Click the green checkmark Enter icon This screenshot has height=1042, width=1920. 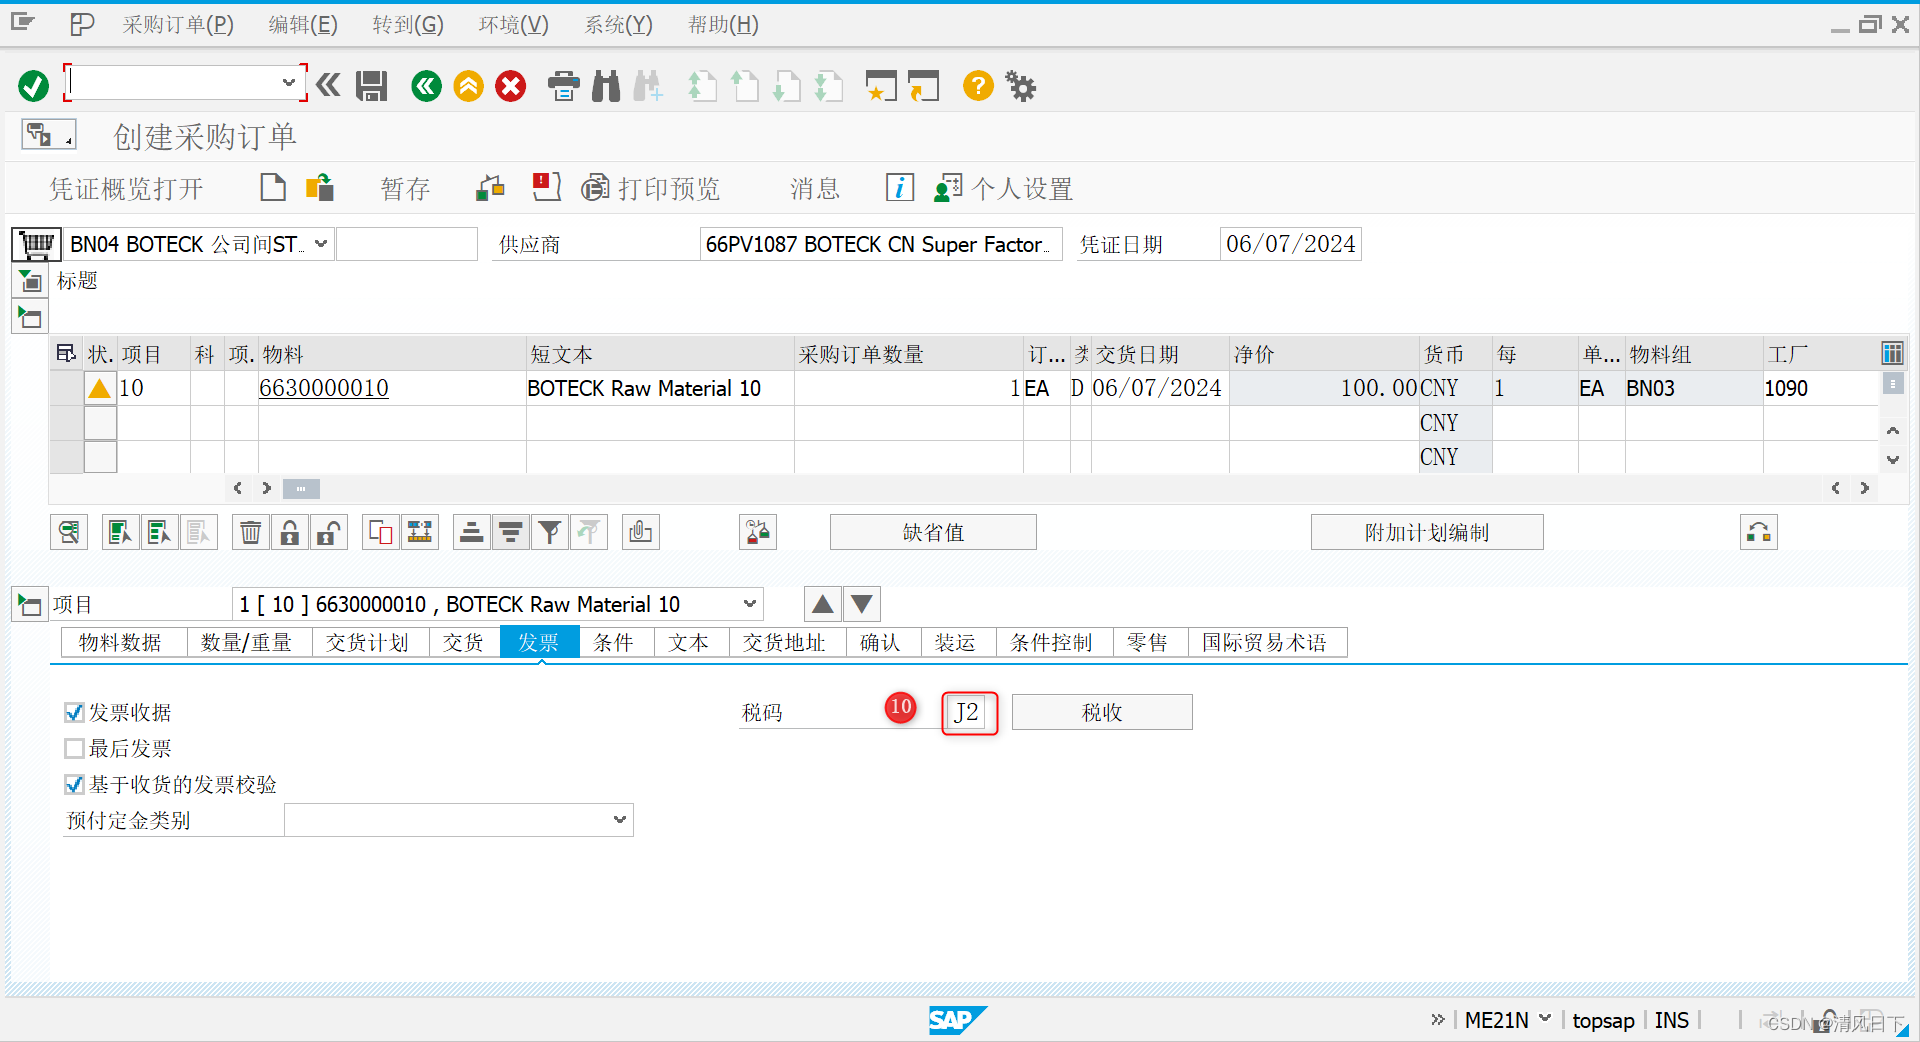coord(33,86)
